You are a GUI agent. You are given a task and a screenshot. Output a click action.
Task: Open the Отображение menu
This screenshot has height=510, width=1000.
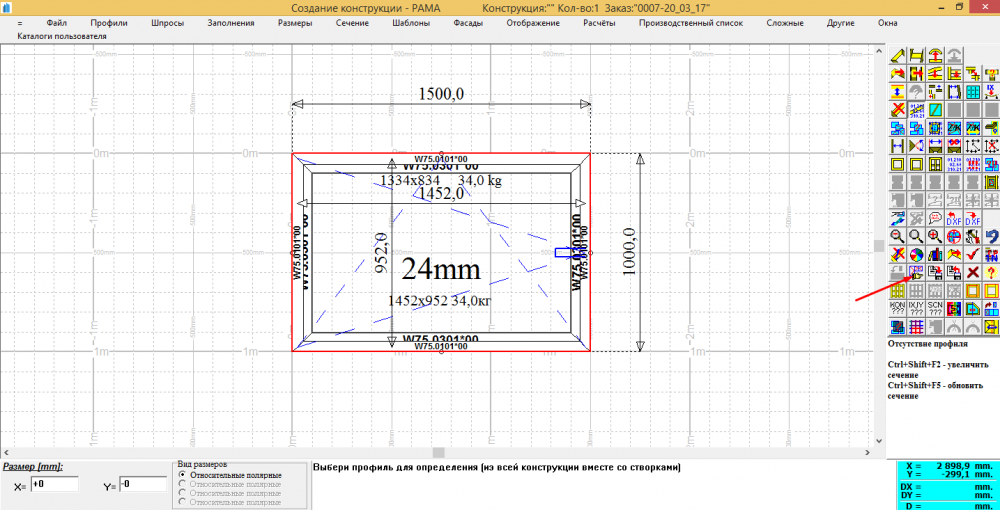[x=533, y=23]
